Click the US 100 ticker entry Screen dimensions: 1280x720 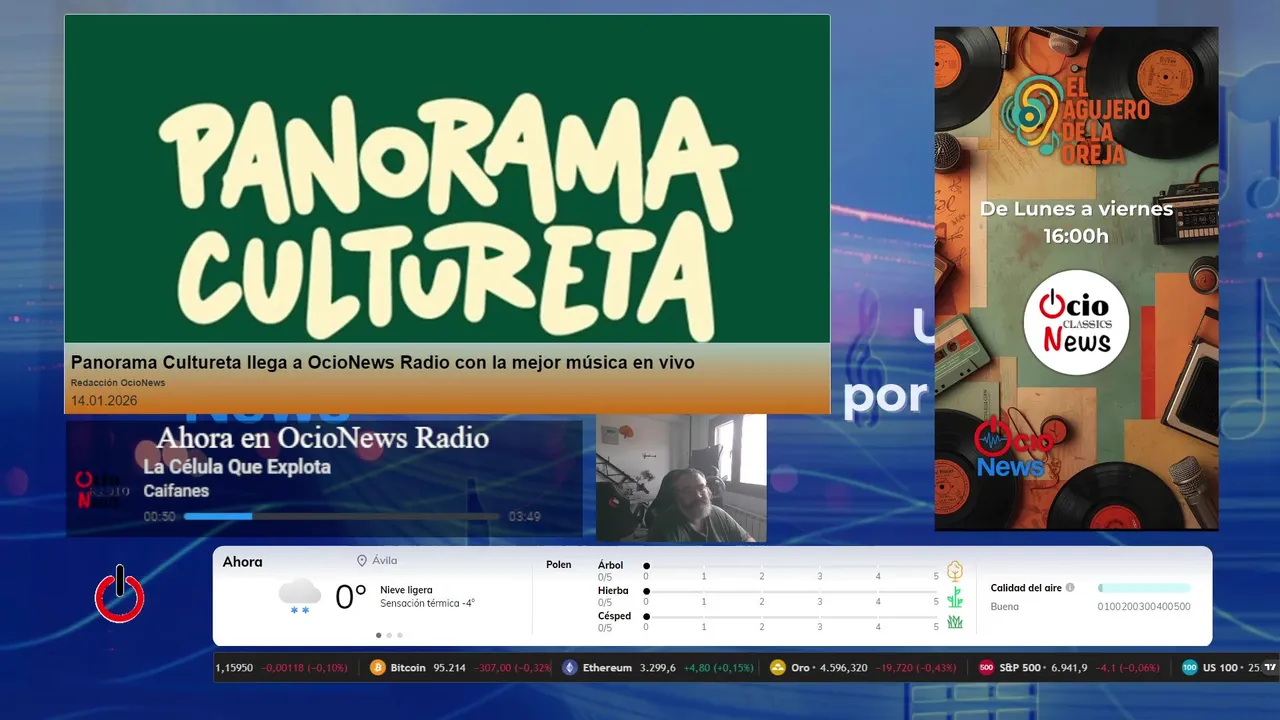click(x=1222, y=667)
